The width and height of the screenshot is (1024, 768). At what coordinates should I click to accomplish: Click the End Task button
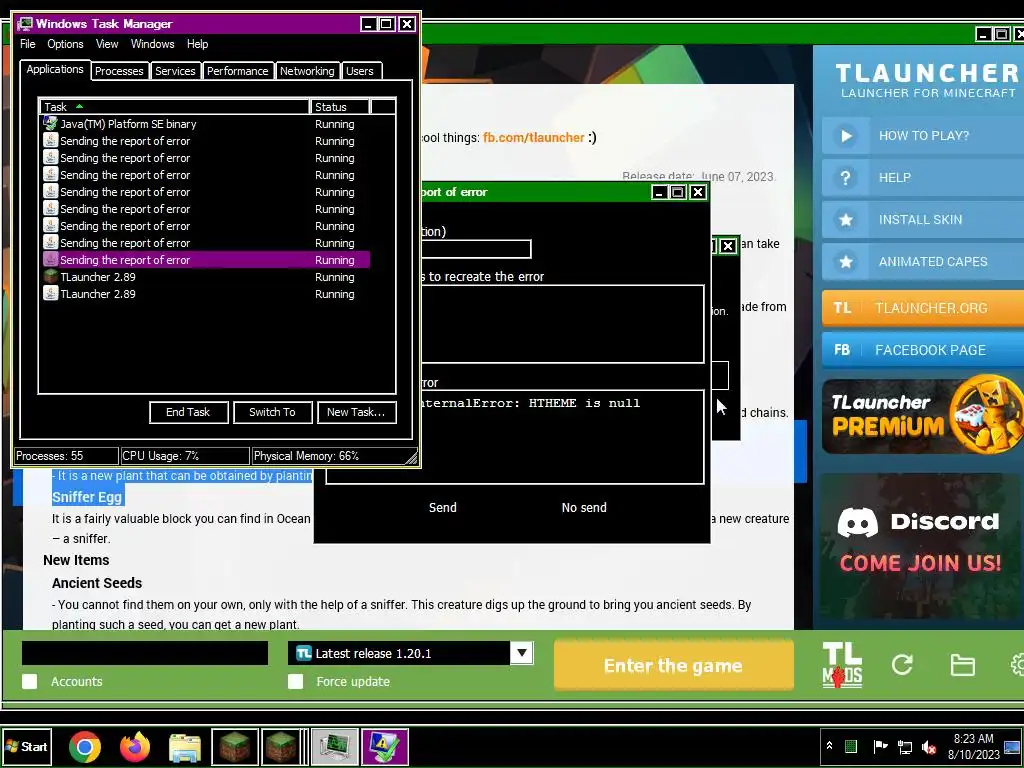pyautogui.click(x=188, y=412)
